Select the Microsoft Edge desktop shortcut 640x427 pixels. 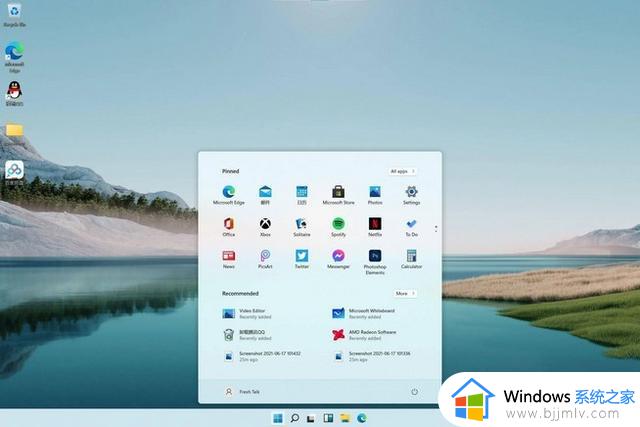click(15, 57)
